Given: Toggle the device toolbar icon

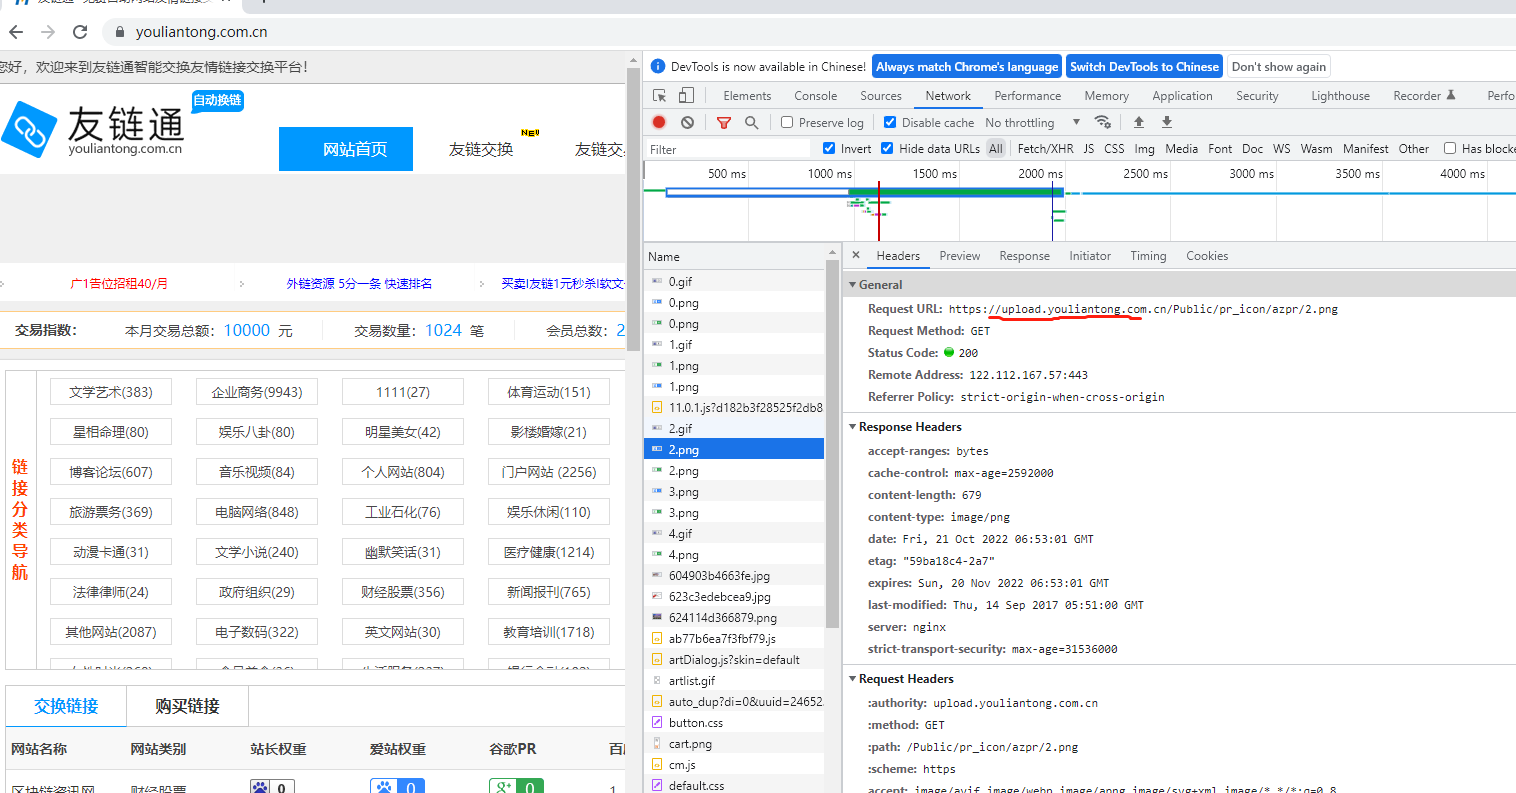Looking at the screenshot, I should pos(686,96).
